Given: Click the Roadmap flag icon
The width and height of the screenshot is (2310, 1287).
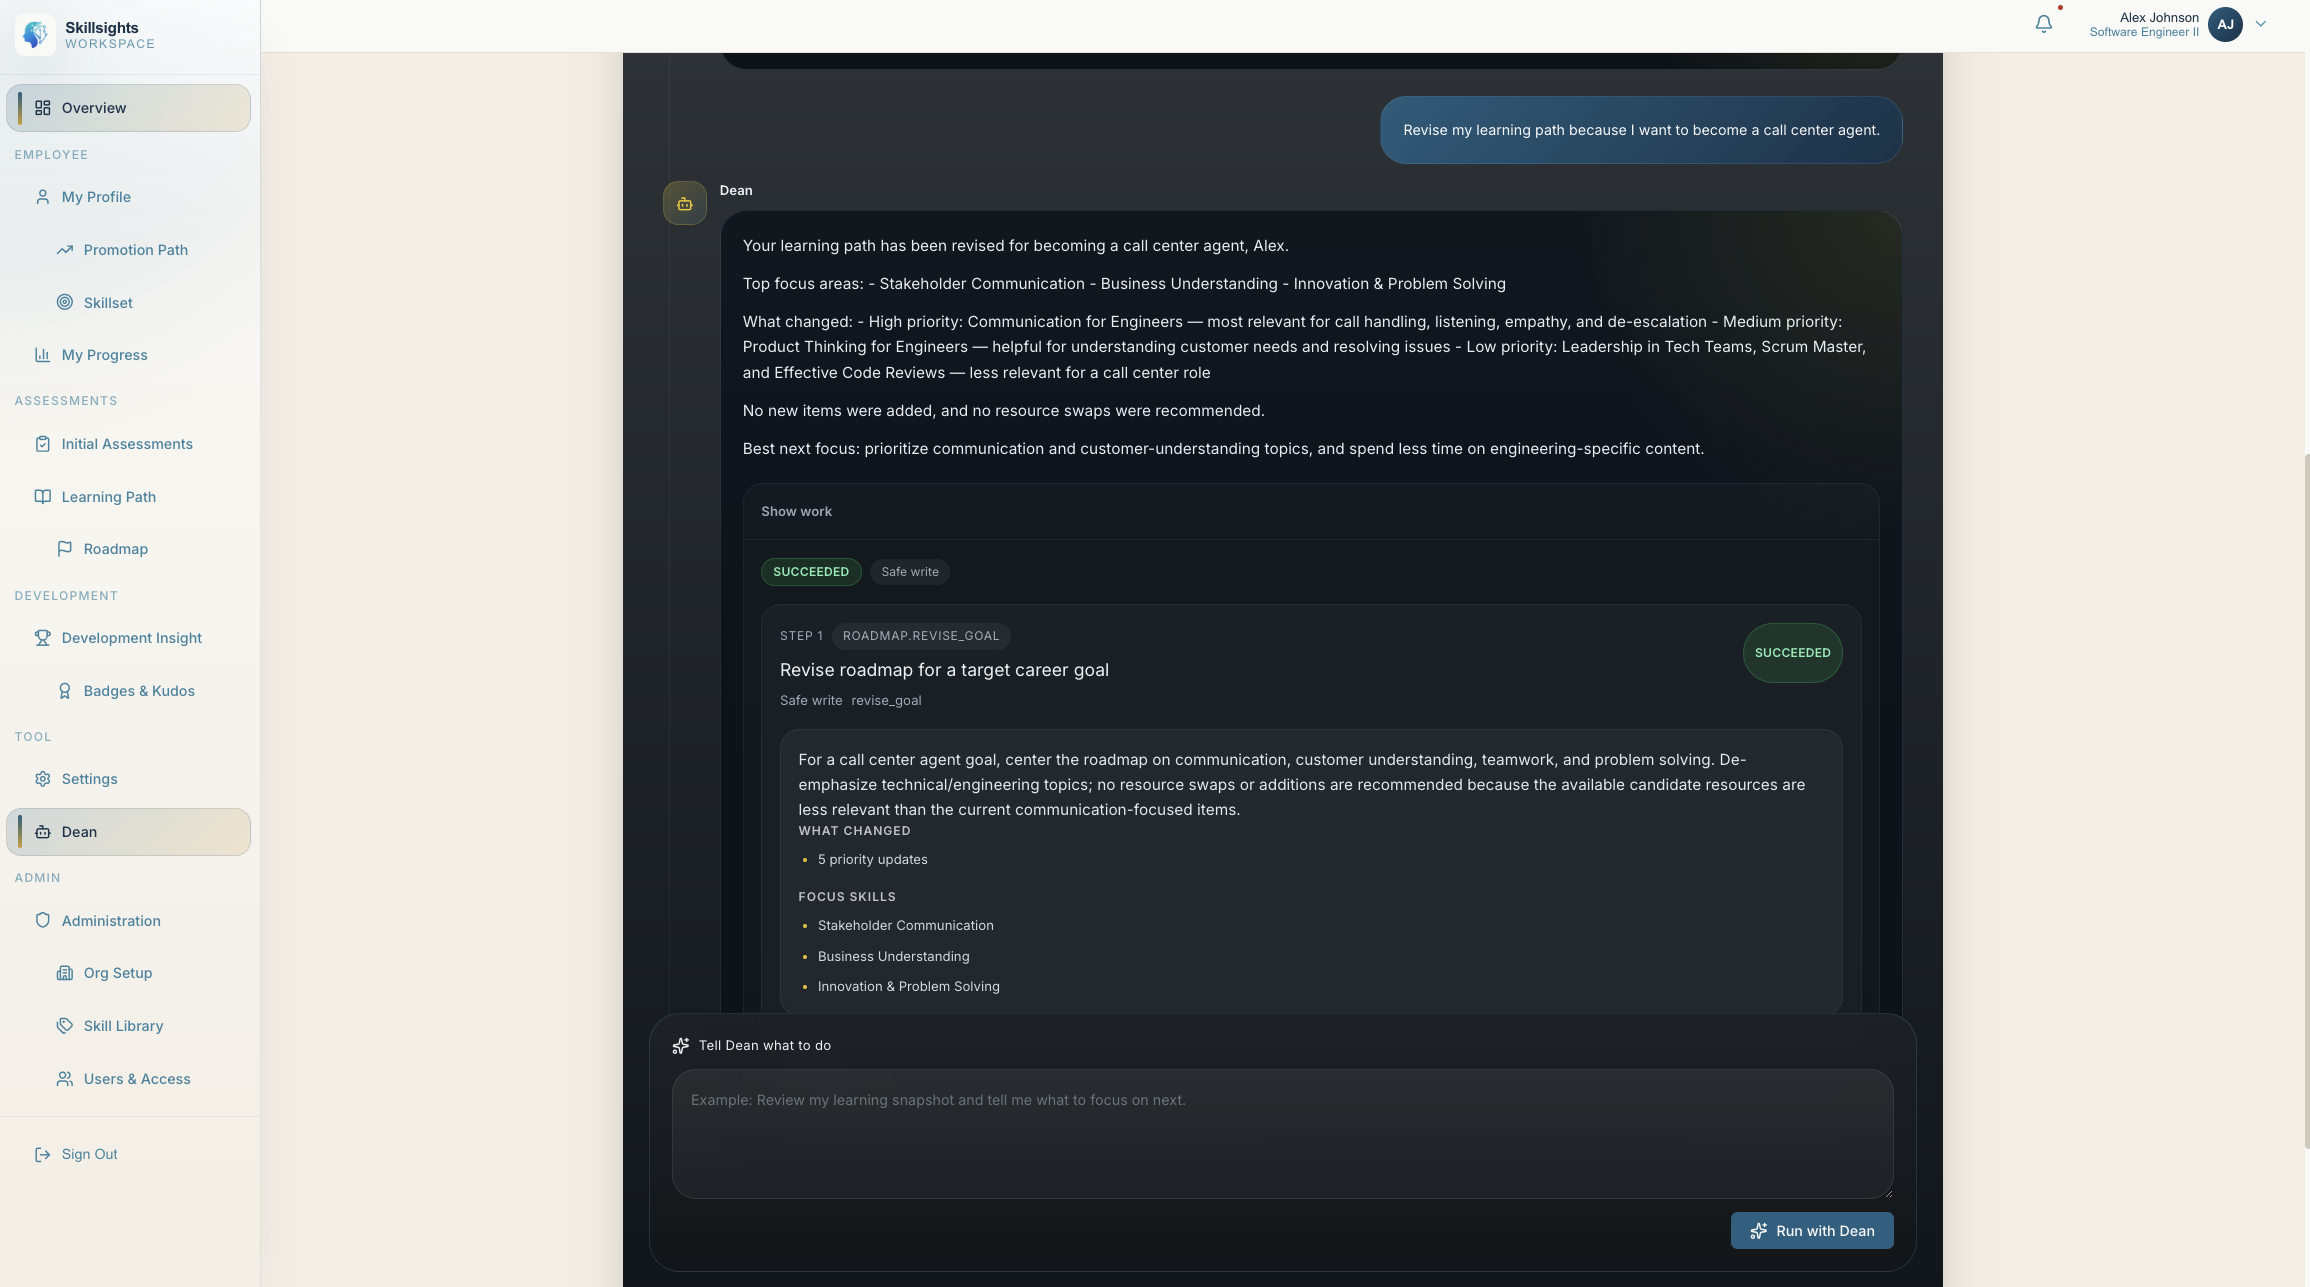Looking at the screenshot, I should click(x=65, y=549).
